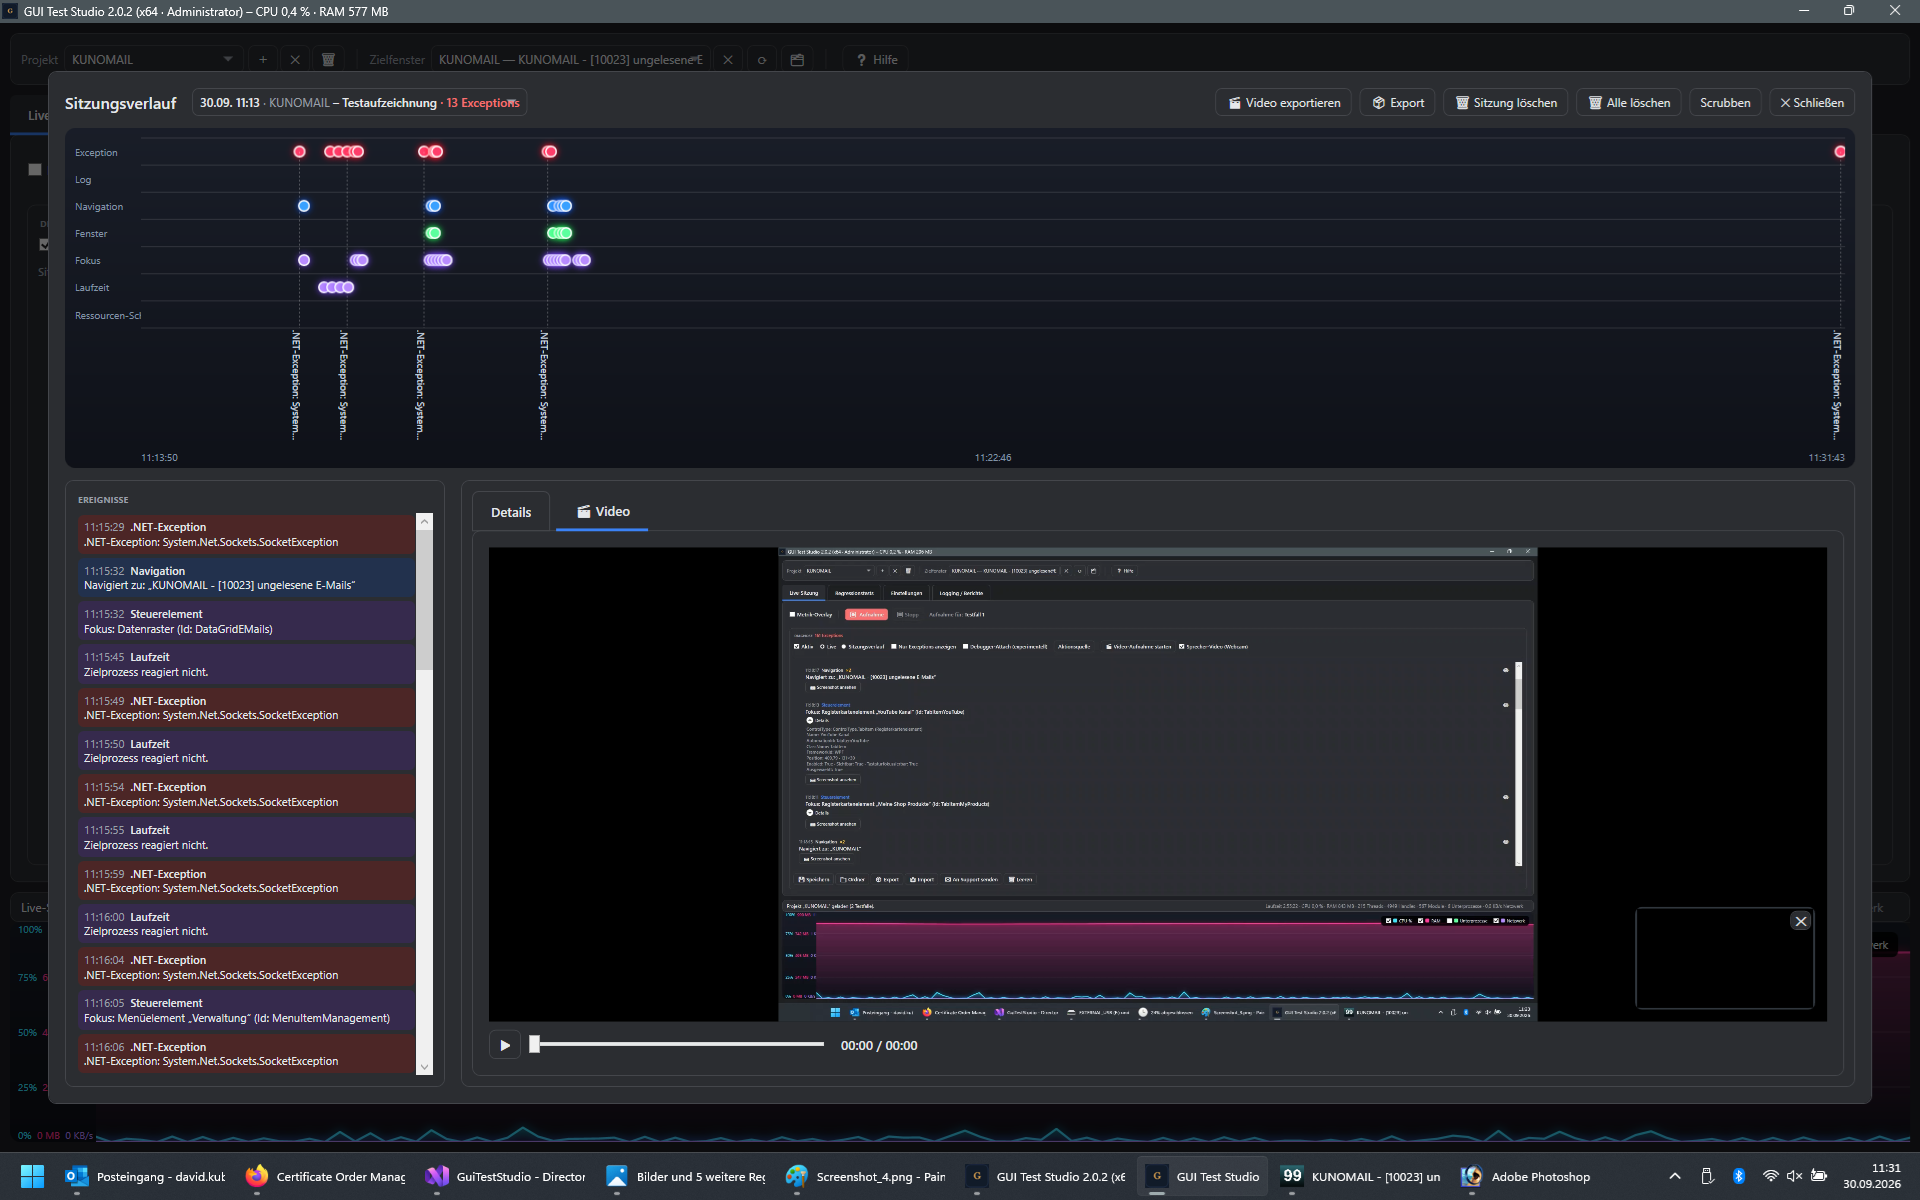Open Visual Studio GuiTestStudio taskbar item
The image size is (1920, 1200).
(506, 1177)
